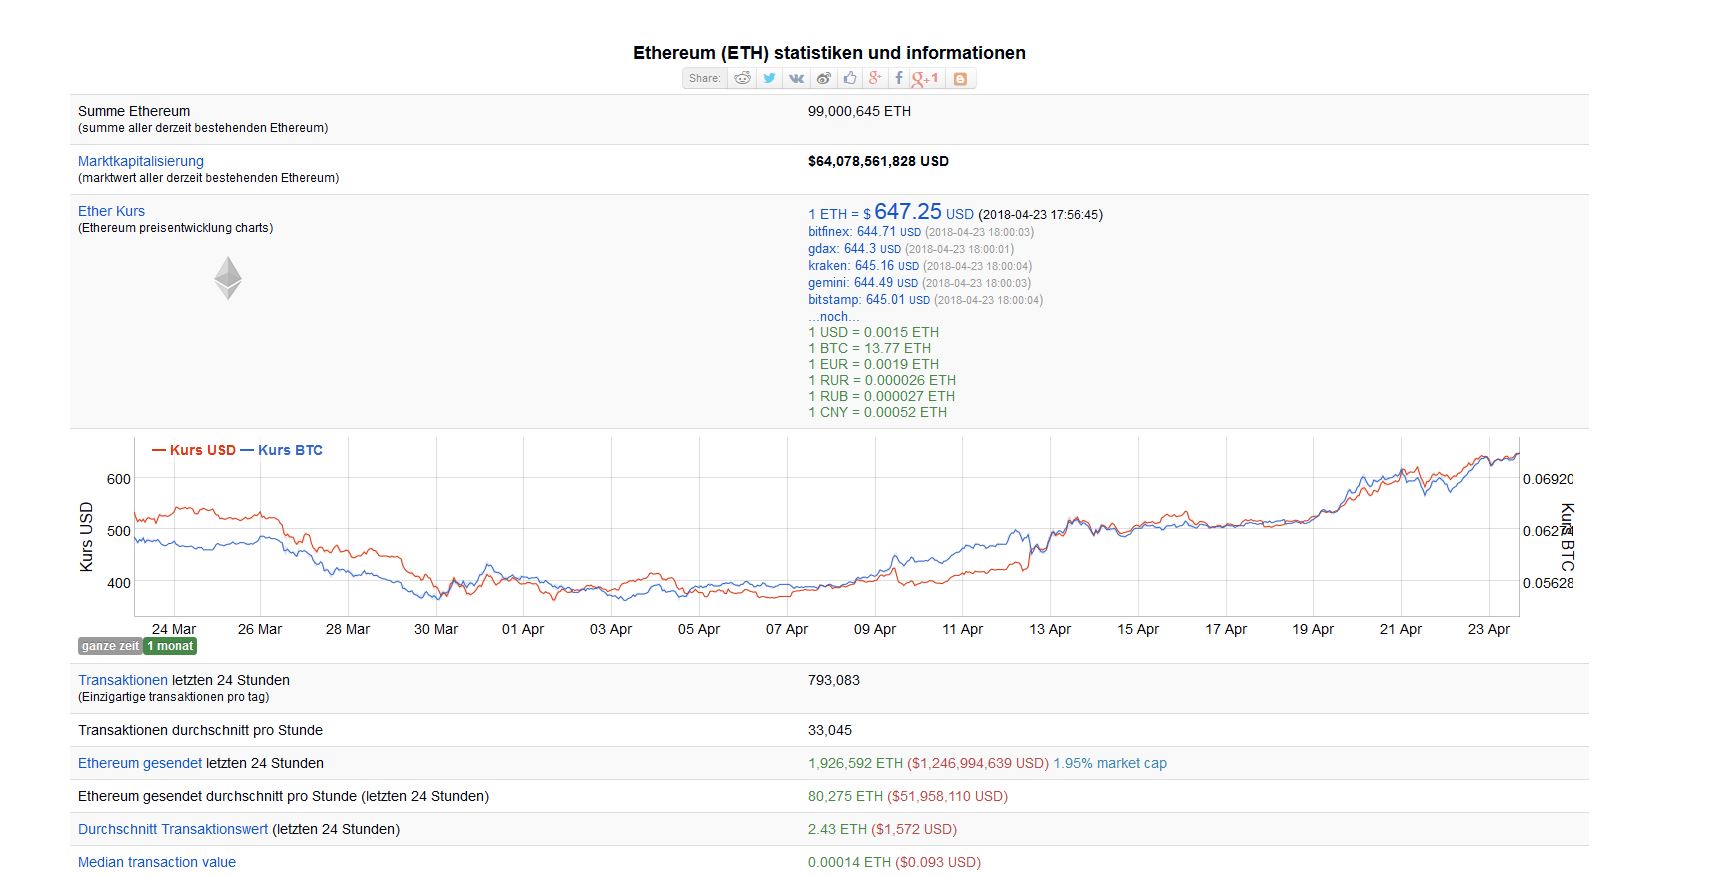
Task: Open the Ethereum gesendet link
Action: coord(140,763)
